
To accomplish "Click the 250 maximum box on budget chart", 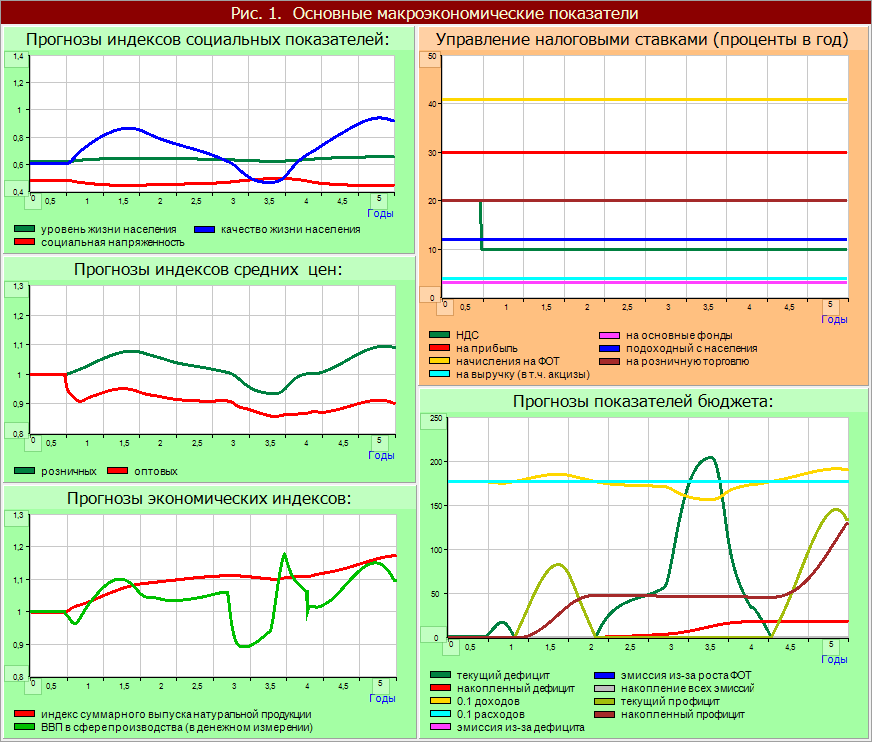I will tap(434, 421).
